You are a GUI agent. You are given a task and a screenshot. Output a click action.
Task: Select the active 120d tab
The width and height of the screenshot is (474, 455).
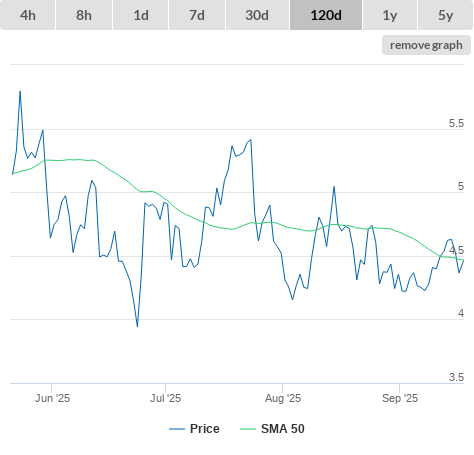coord(326,15)
